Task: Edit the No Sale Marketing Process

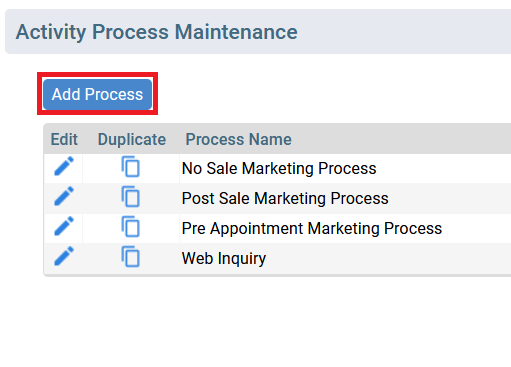Action: (x=64, y=166)
